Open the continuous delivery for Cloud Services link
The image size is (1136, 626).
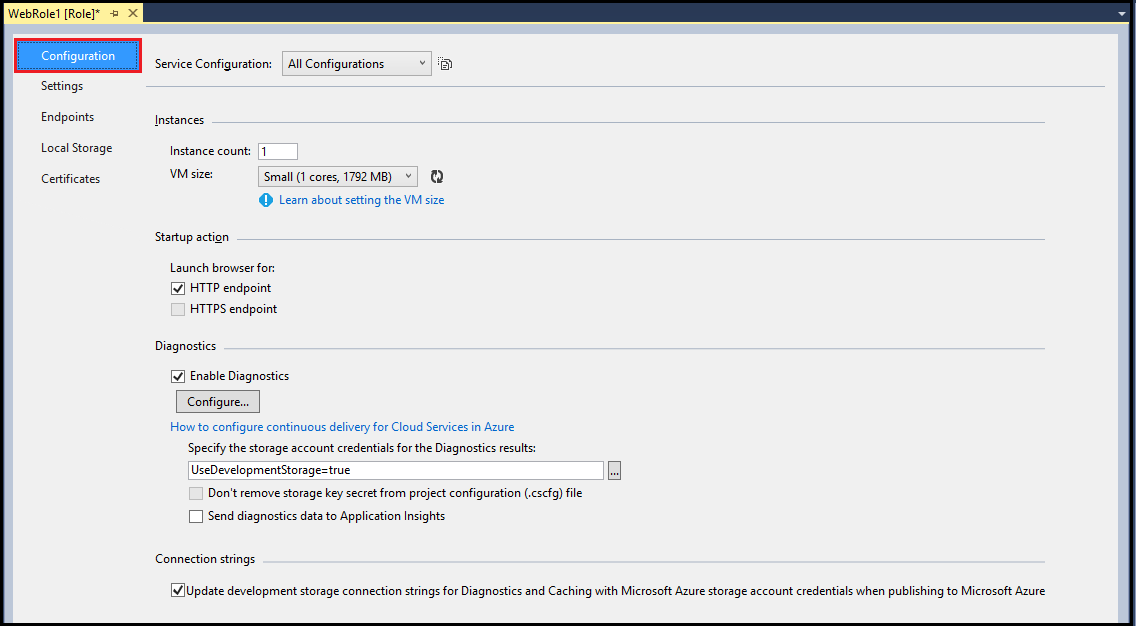tap(341, 426)
